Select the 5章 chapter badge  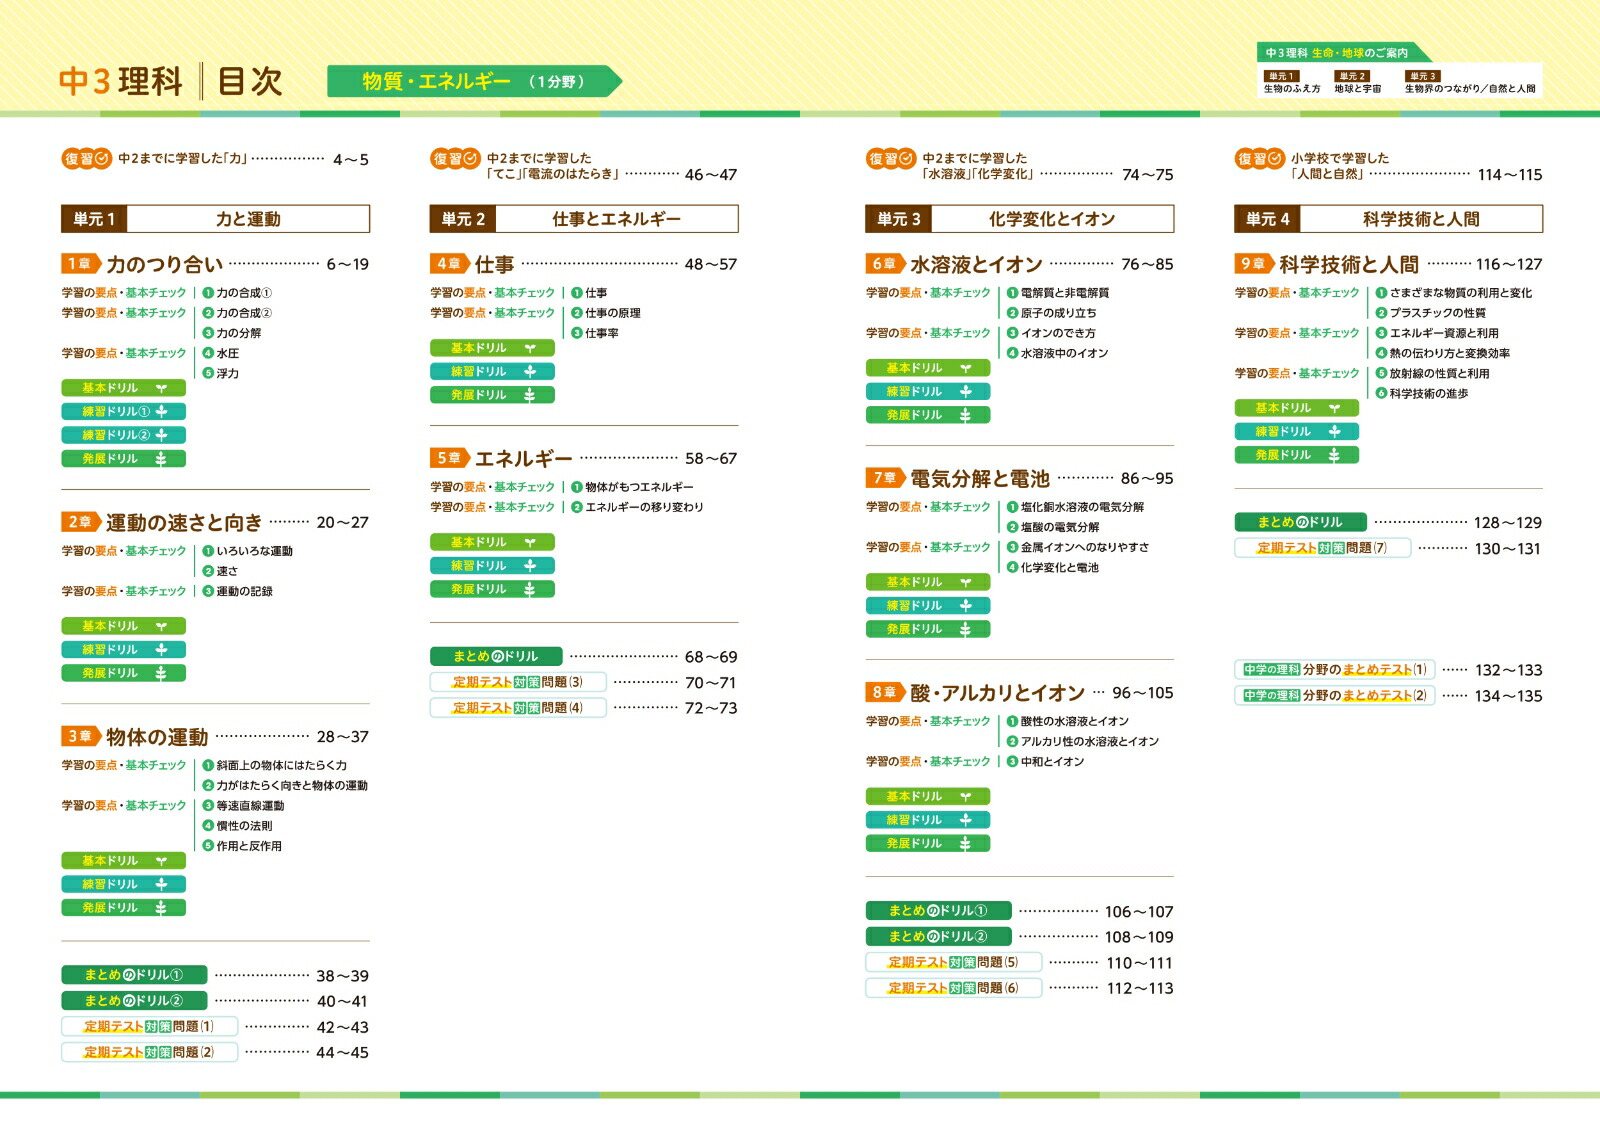coord(449,458)
